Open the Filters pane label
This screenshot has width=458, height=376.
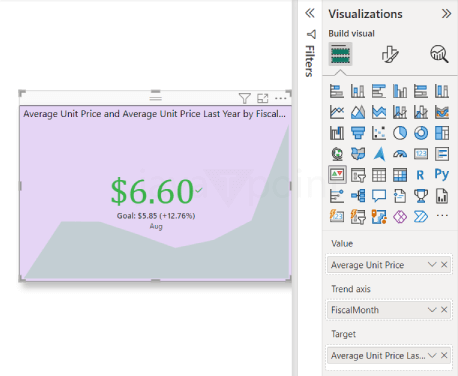pos(310,61)
